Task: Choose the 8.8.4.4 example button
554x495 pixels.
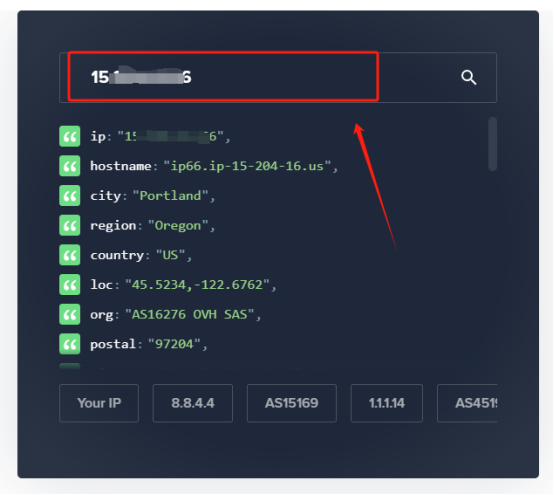Action: coord(193,403)
